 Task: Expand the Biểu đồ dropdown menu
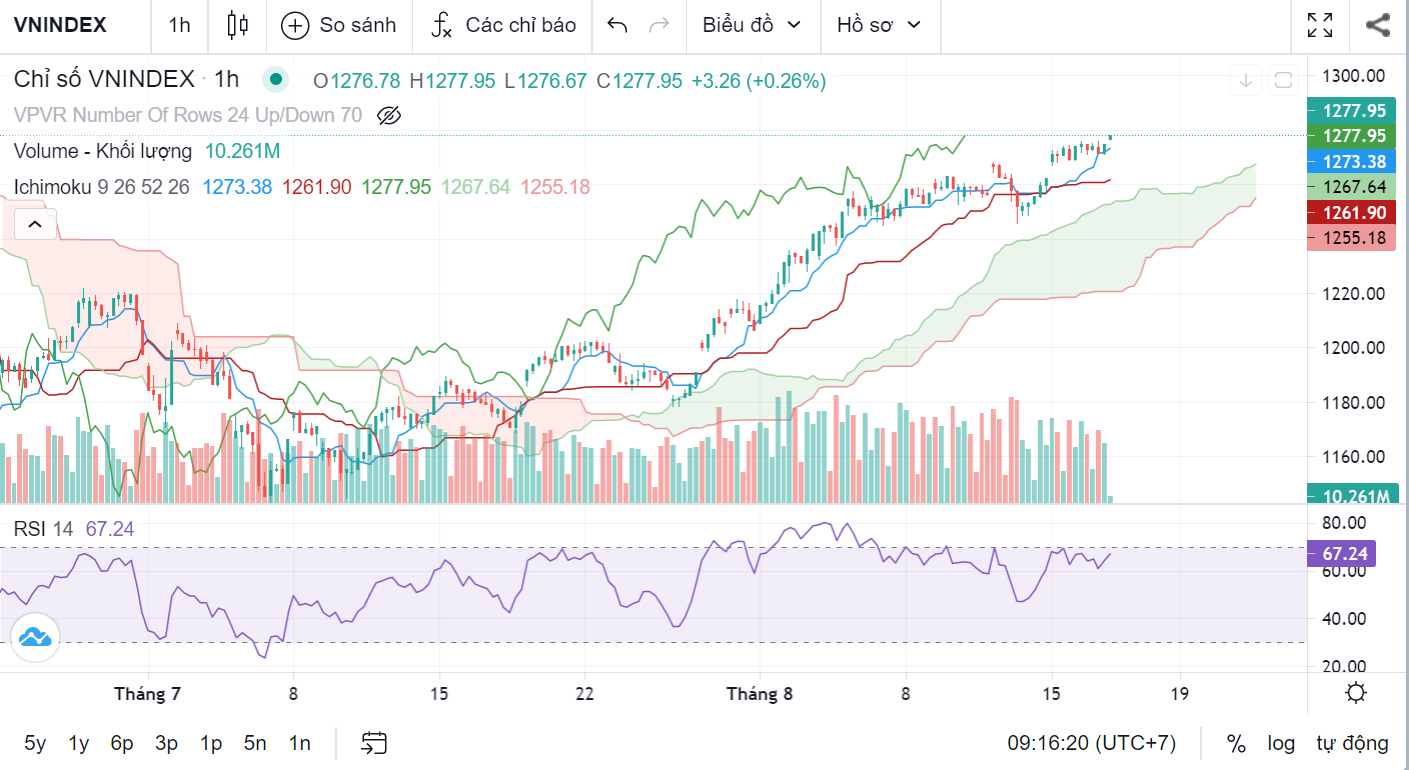[752, 26]
